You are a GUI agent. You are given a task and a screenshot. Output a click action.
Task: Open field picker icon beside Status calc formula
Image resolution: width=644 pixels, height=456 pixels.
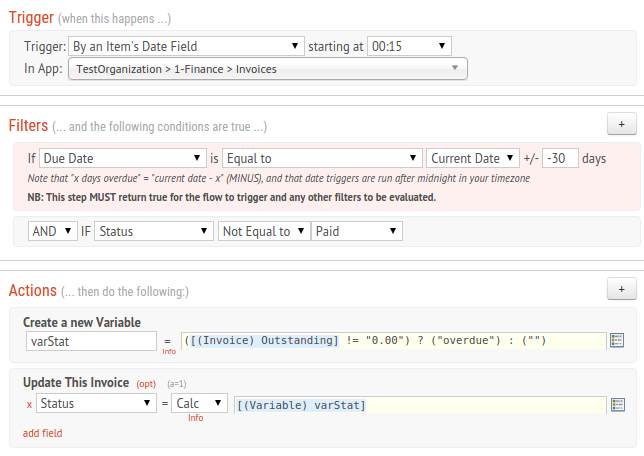618,405
